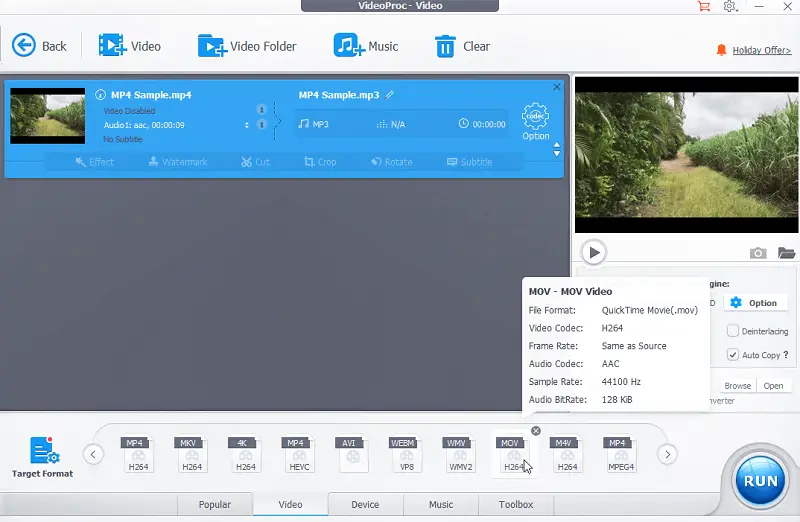Click the source video thumbnail
This screenshot has height=522, width=800.
pos(48,116)
